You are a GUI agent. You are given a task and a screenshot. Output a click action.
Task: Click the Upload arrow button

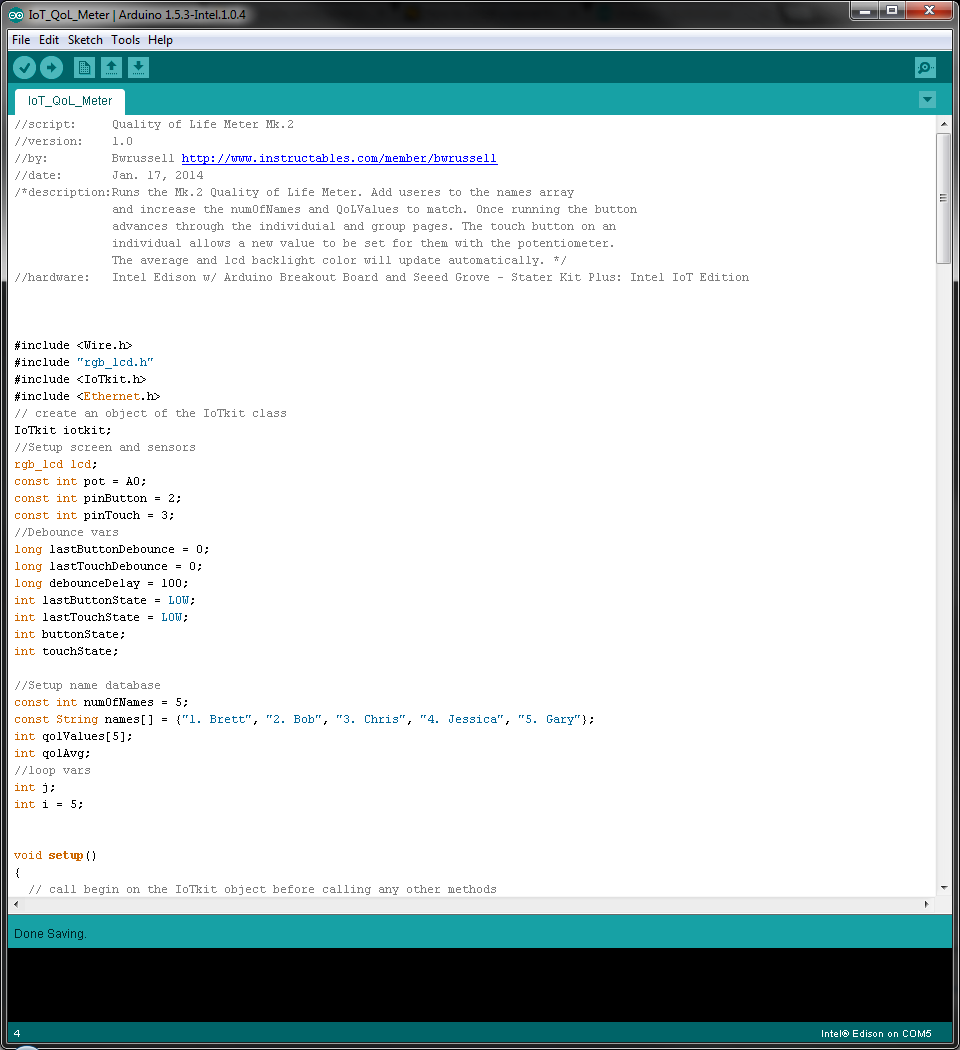pyautogui.click(x=52, y=68)
